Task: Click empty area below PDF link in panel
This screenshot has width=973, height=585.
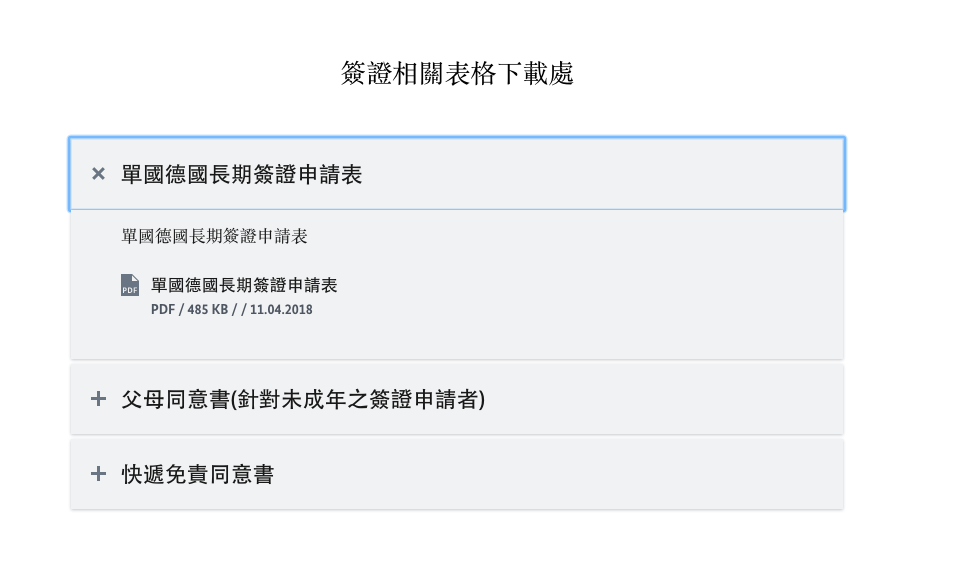Action: [x=457, y=339]
